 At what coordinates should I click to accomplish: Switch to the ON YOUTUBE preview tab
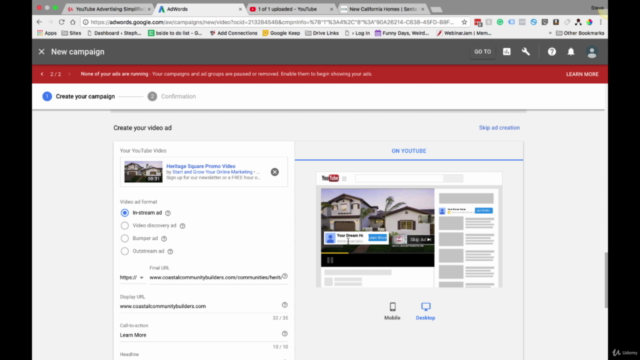click(x=409, y=151)
